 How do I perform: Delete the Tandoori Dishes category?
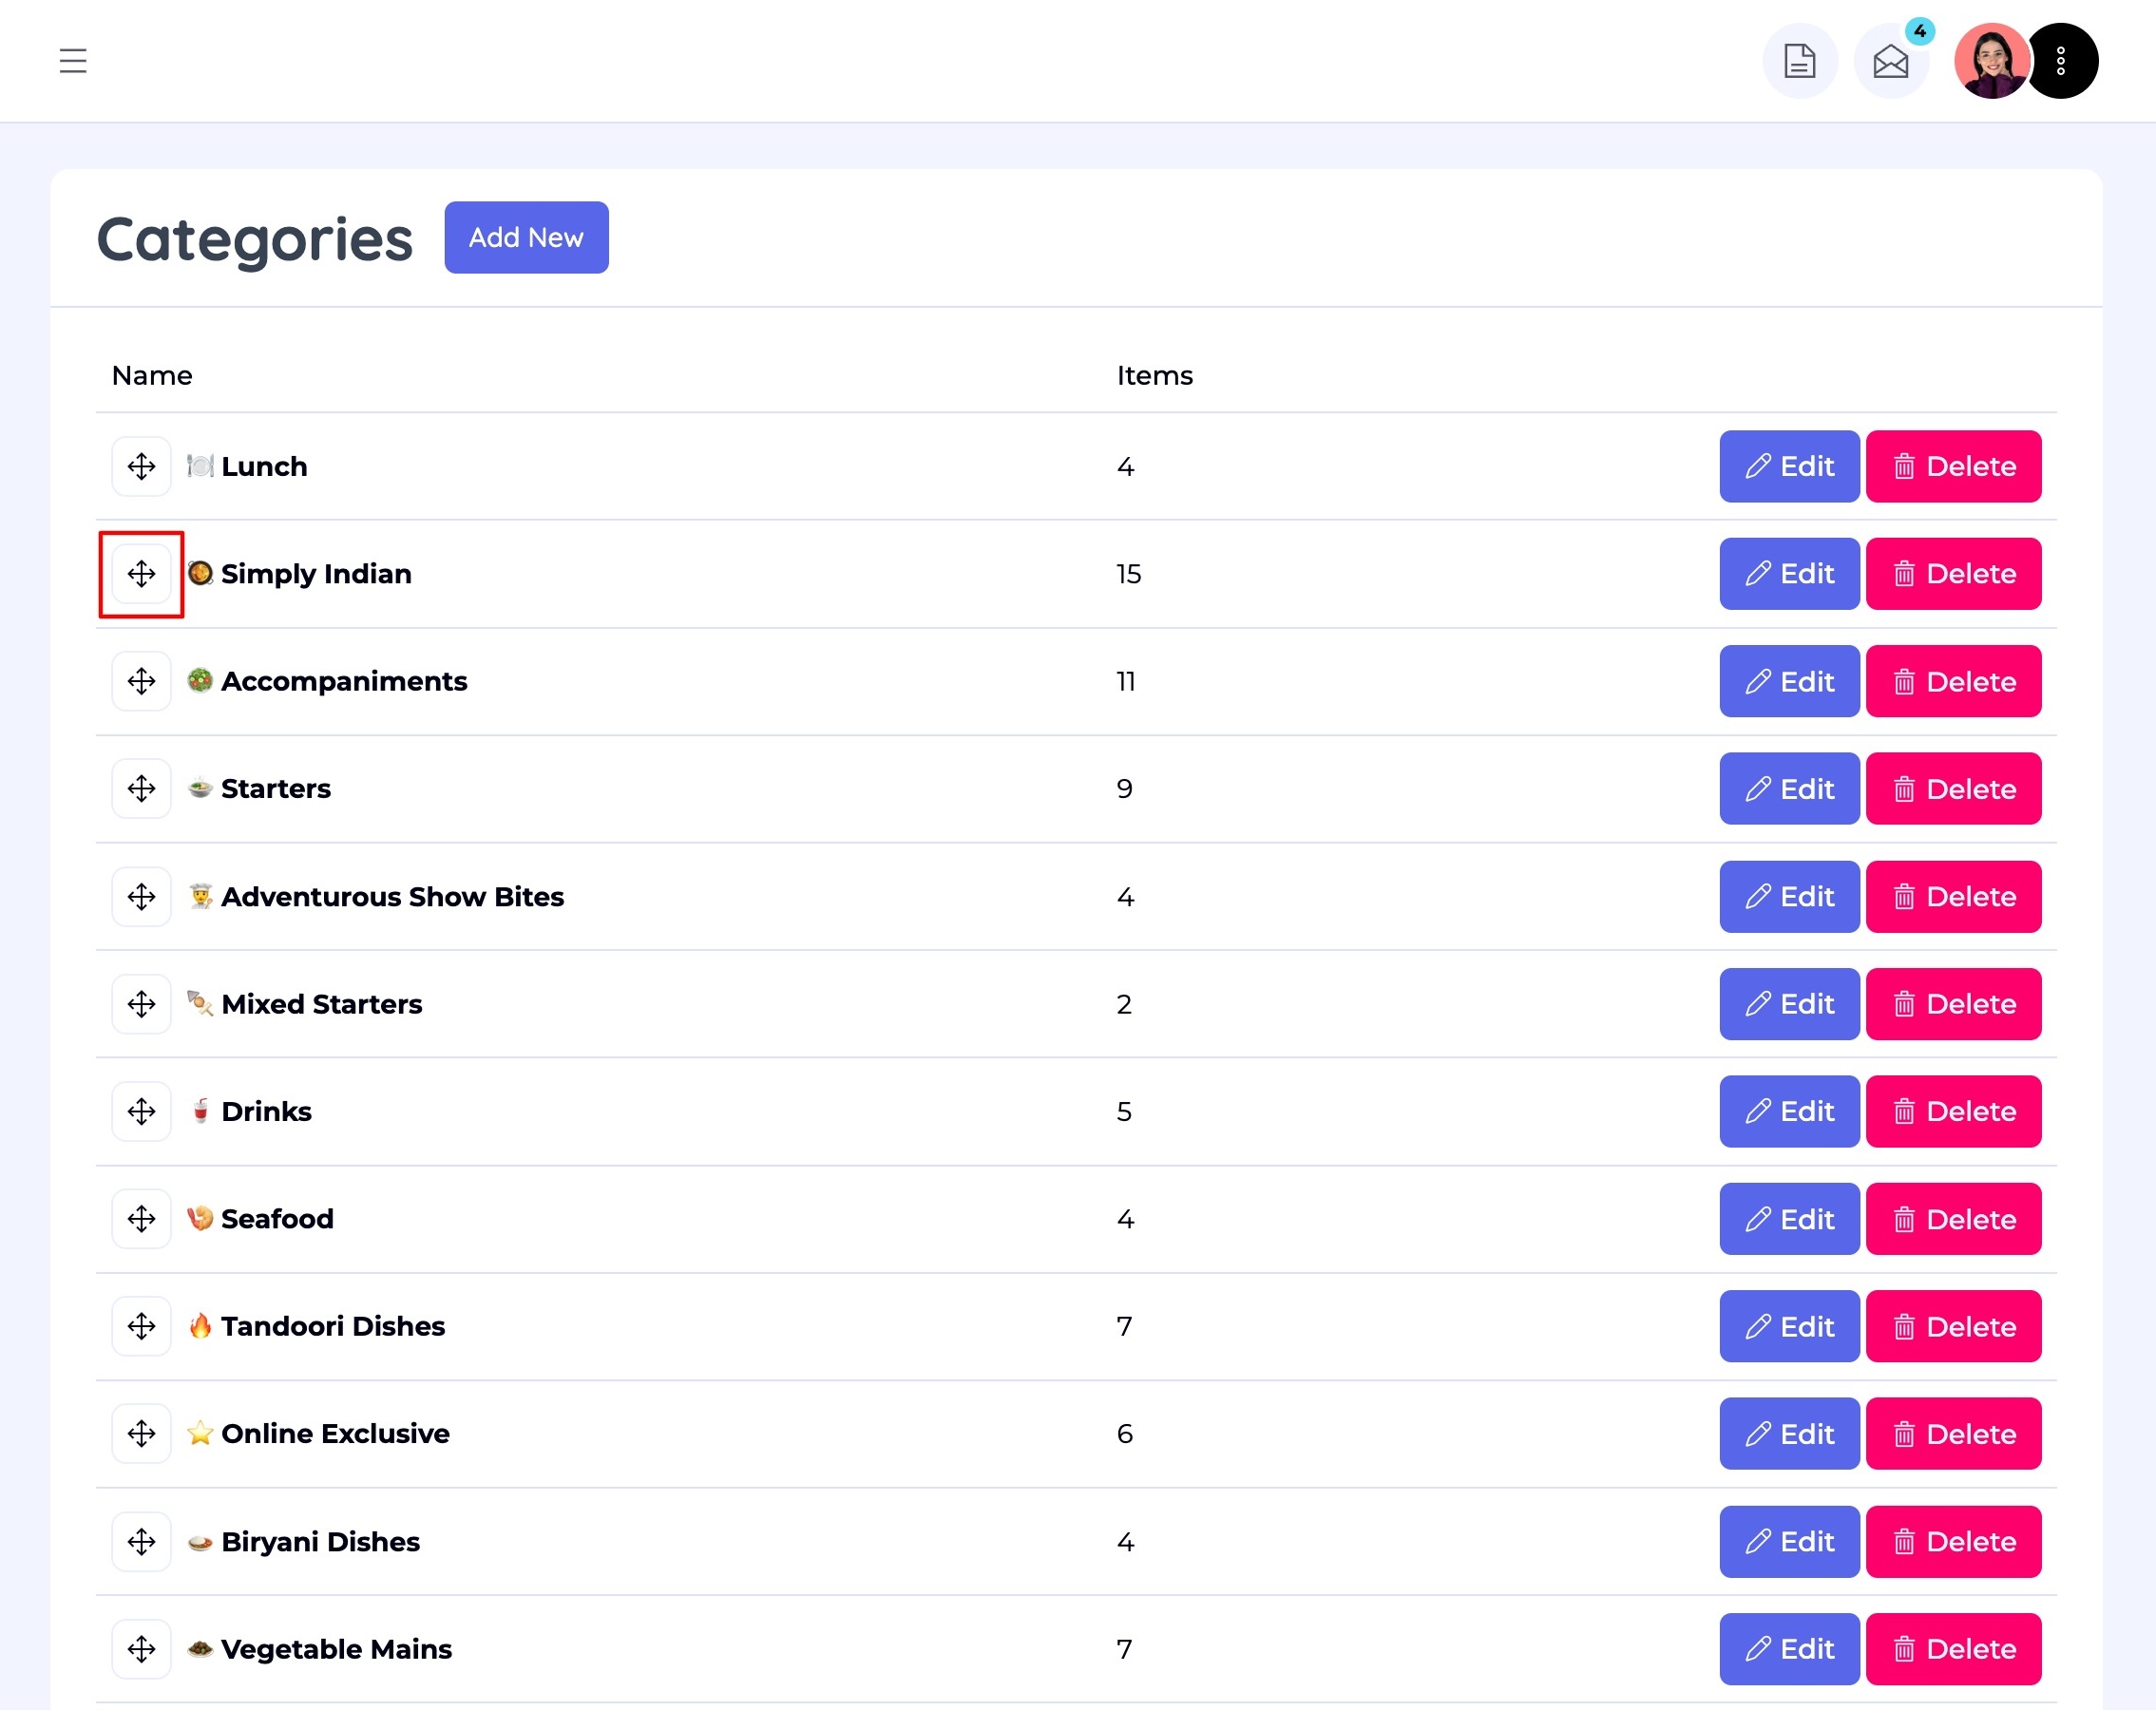click(x=1953, y=1327)
